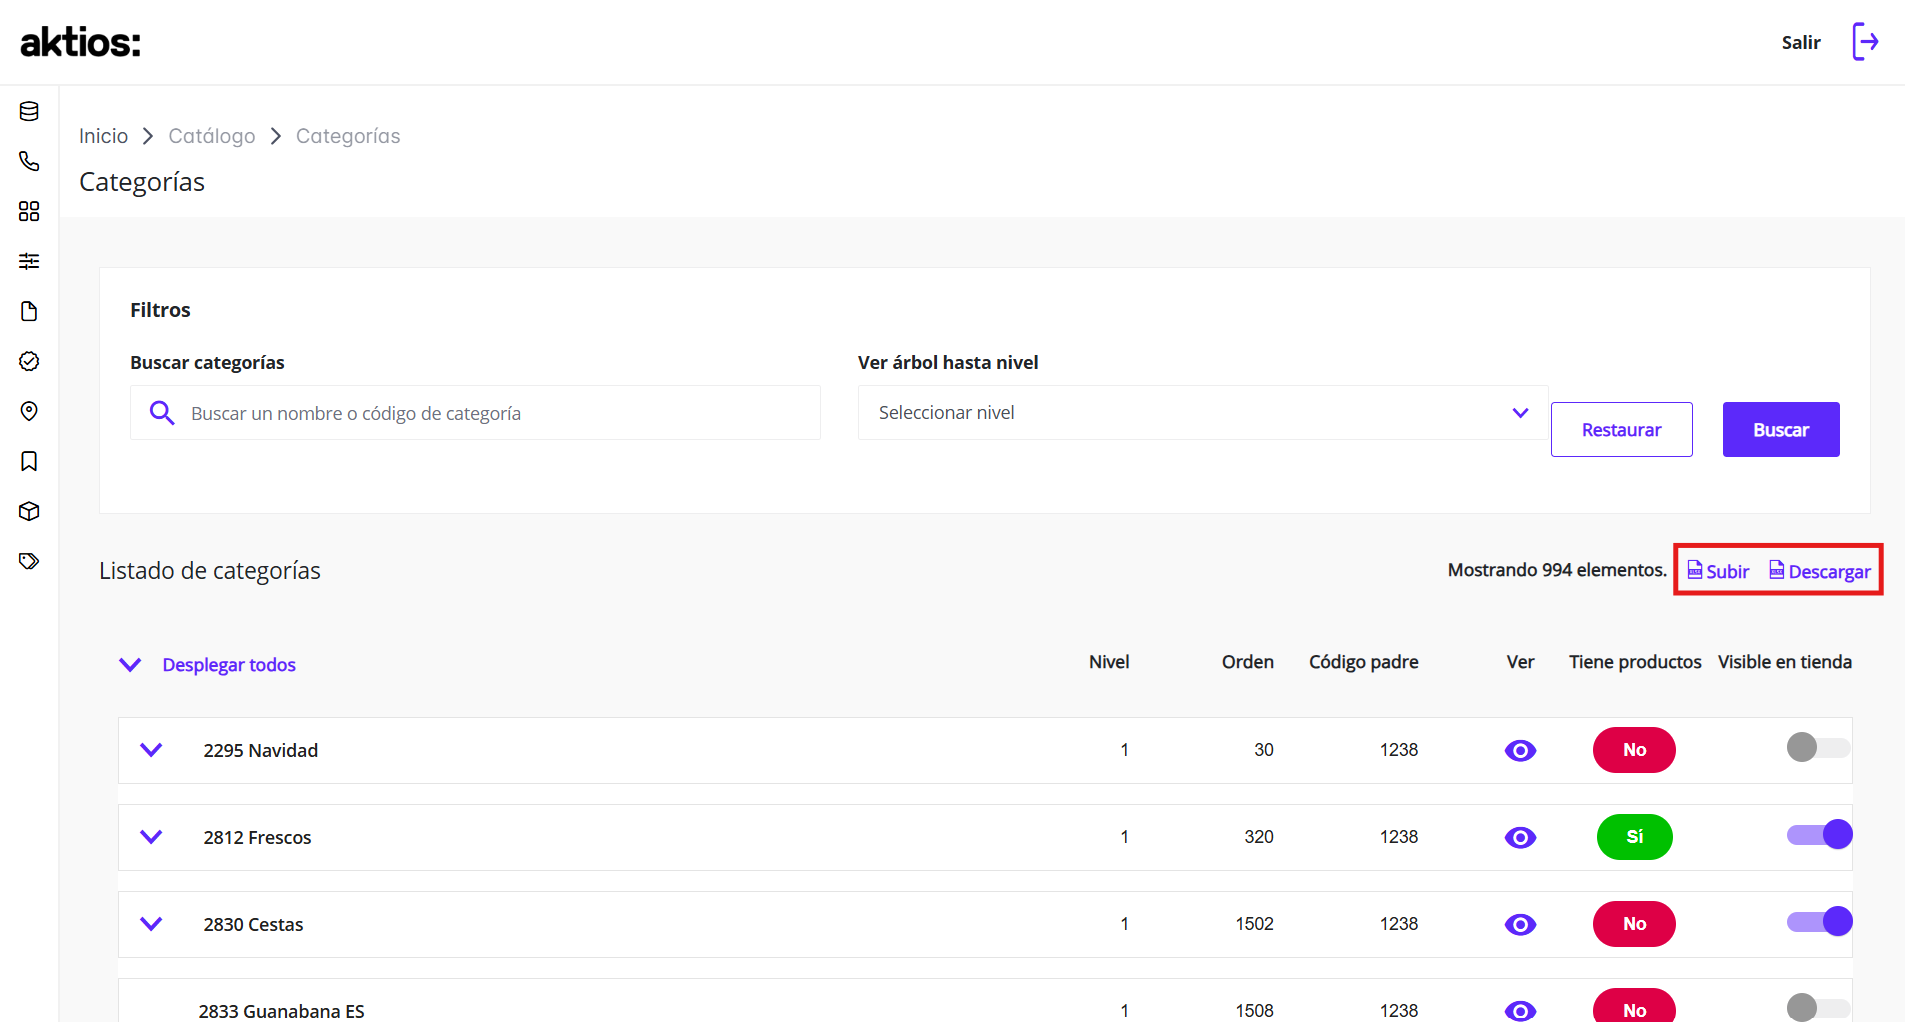1905x1022 pixels.
Task: Click the No badge for 2830 Cestas
Action: [x=1634, y=924]
